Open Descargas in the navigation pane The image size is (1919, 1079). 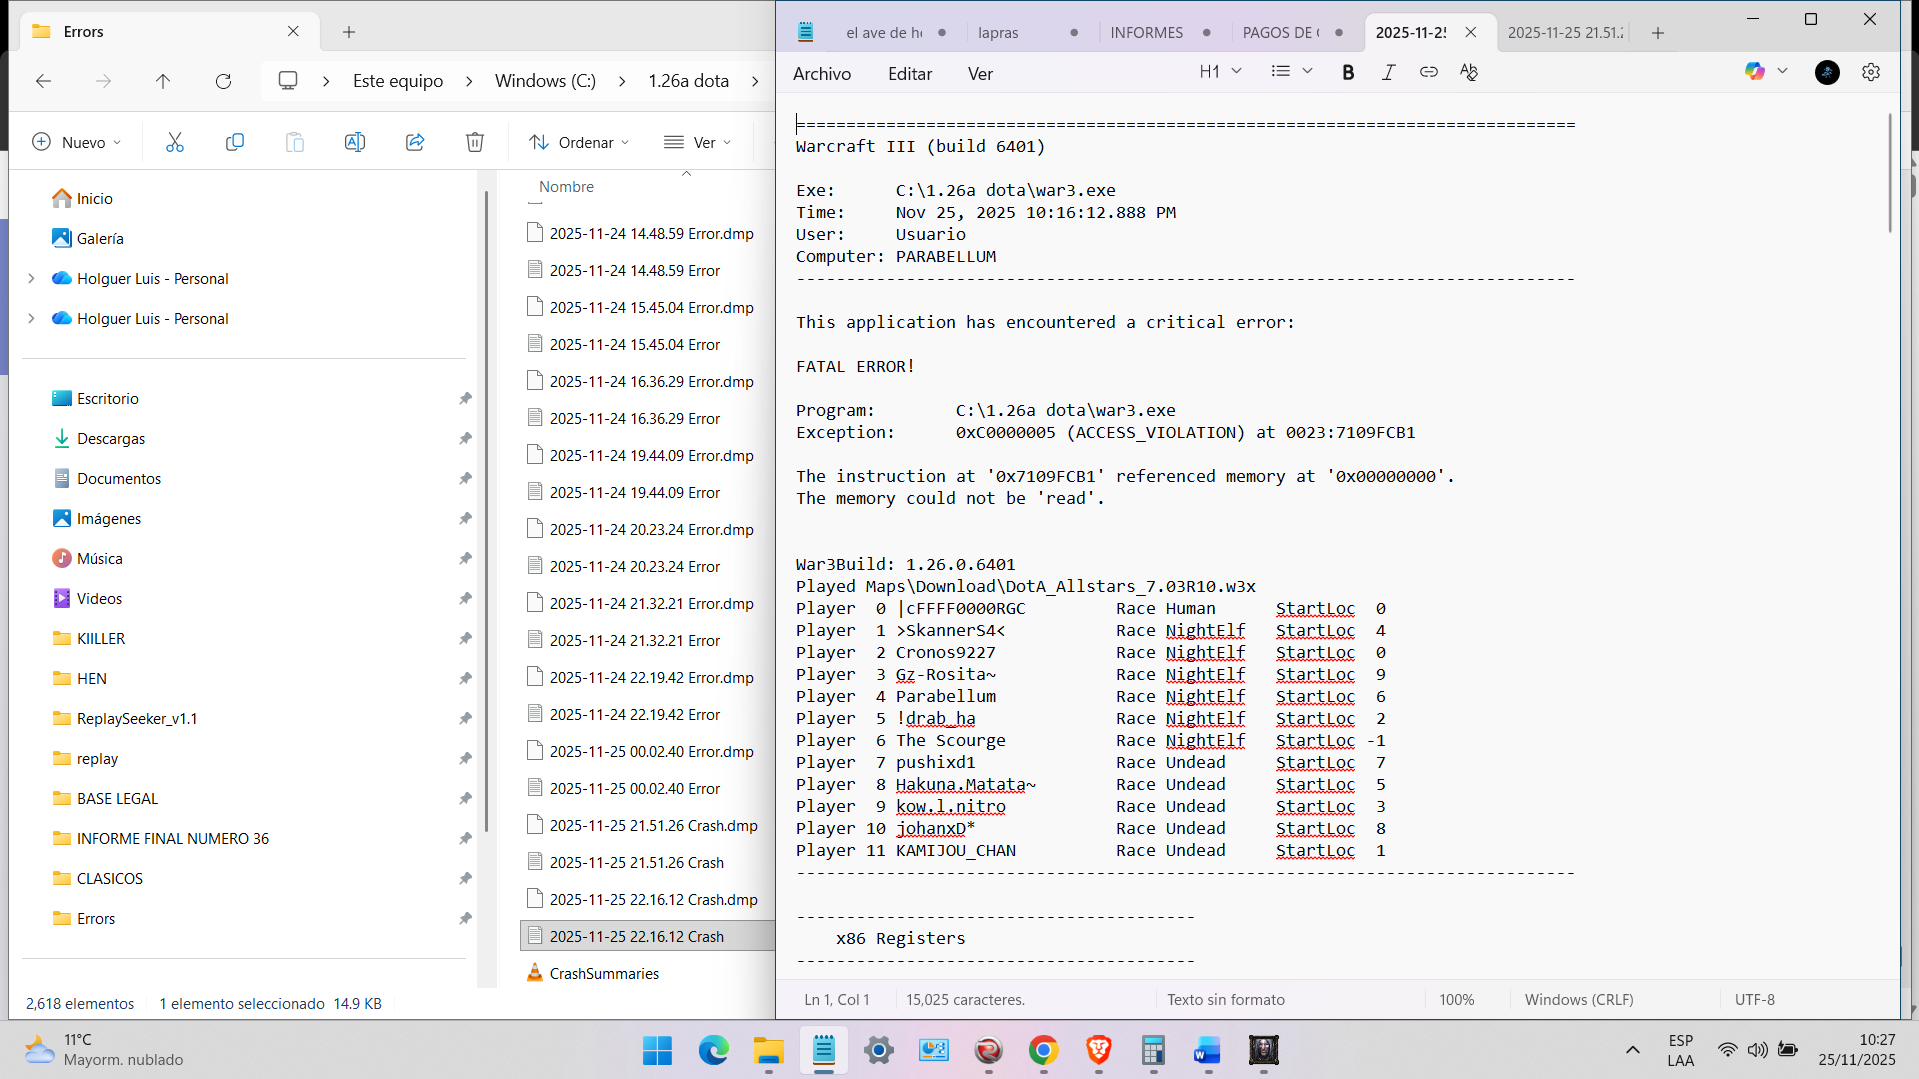click(x=111, y=439)
